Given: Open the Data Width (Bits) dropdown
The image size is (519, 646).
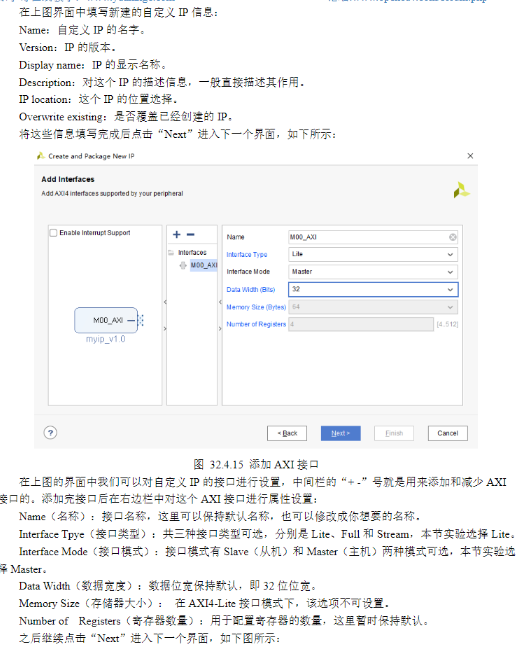Looking at the screenshot, I should coord(373,289).
